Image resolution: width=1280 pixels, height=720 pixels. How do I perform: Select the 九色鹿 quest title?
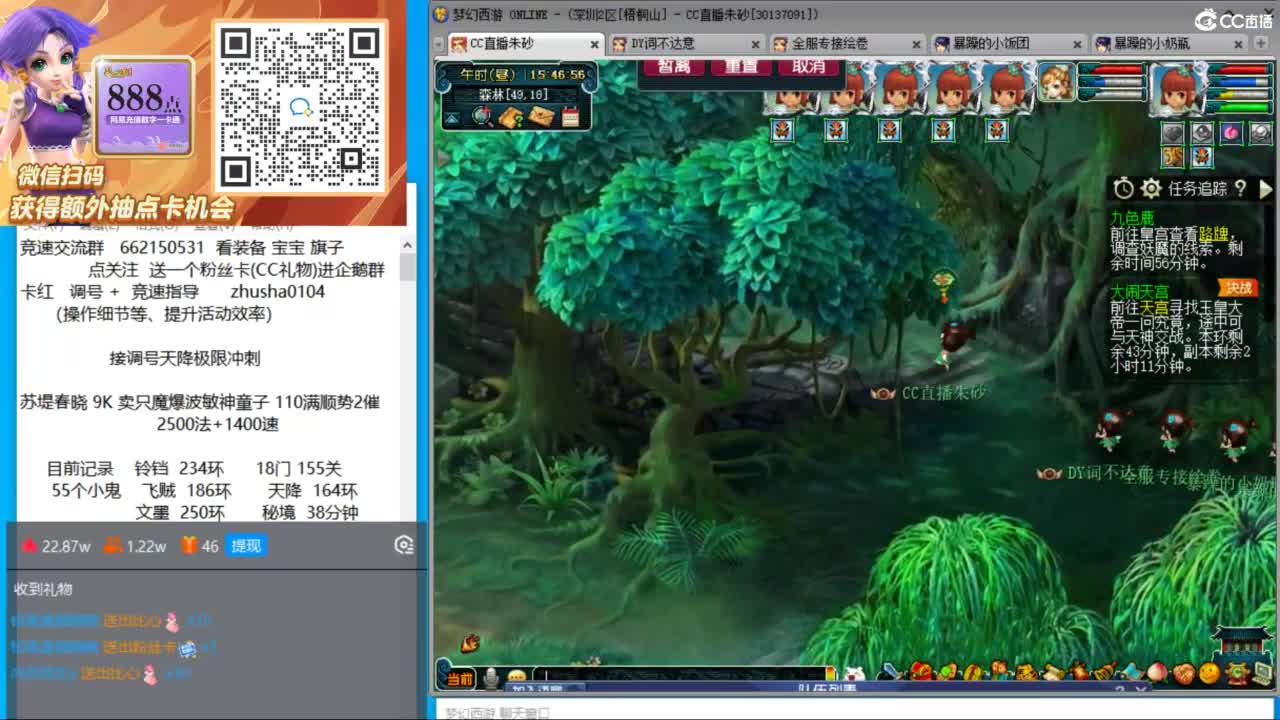[1132, 217]
